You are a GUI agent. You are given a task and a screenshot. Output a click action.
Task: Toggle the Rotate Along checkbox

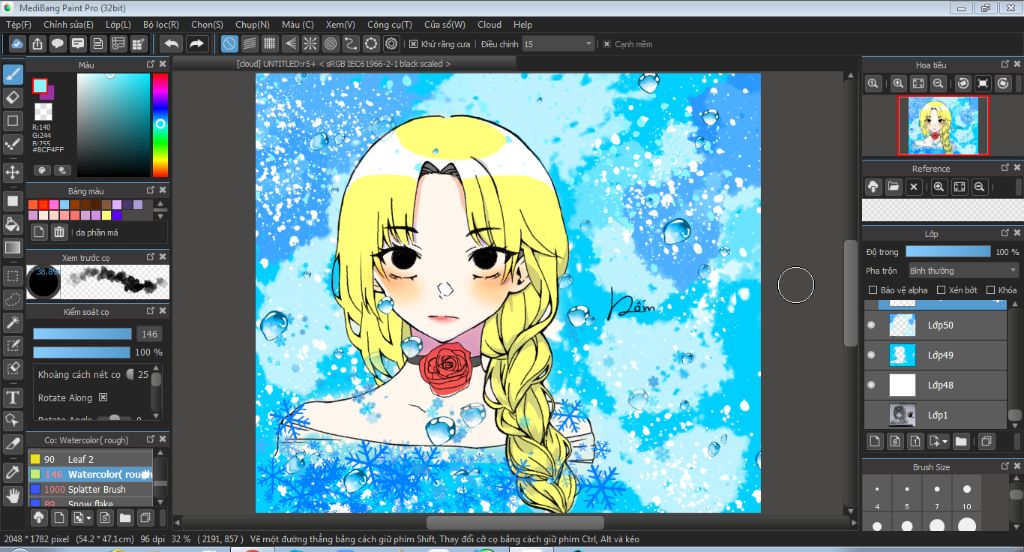point(103,397)
